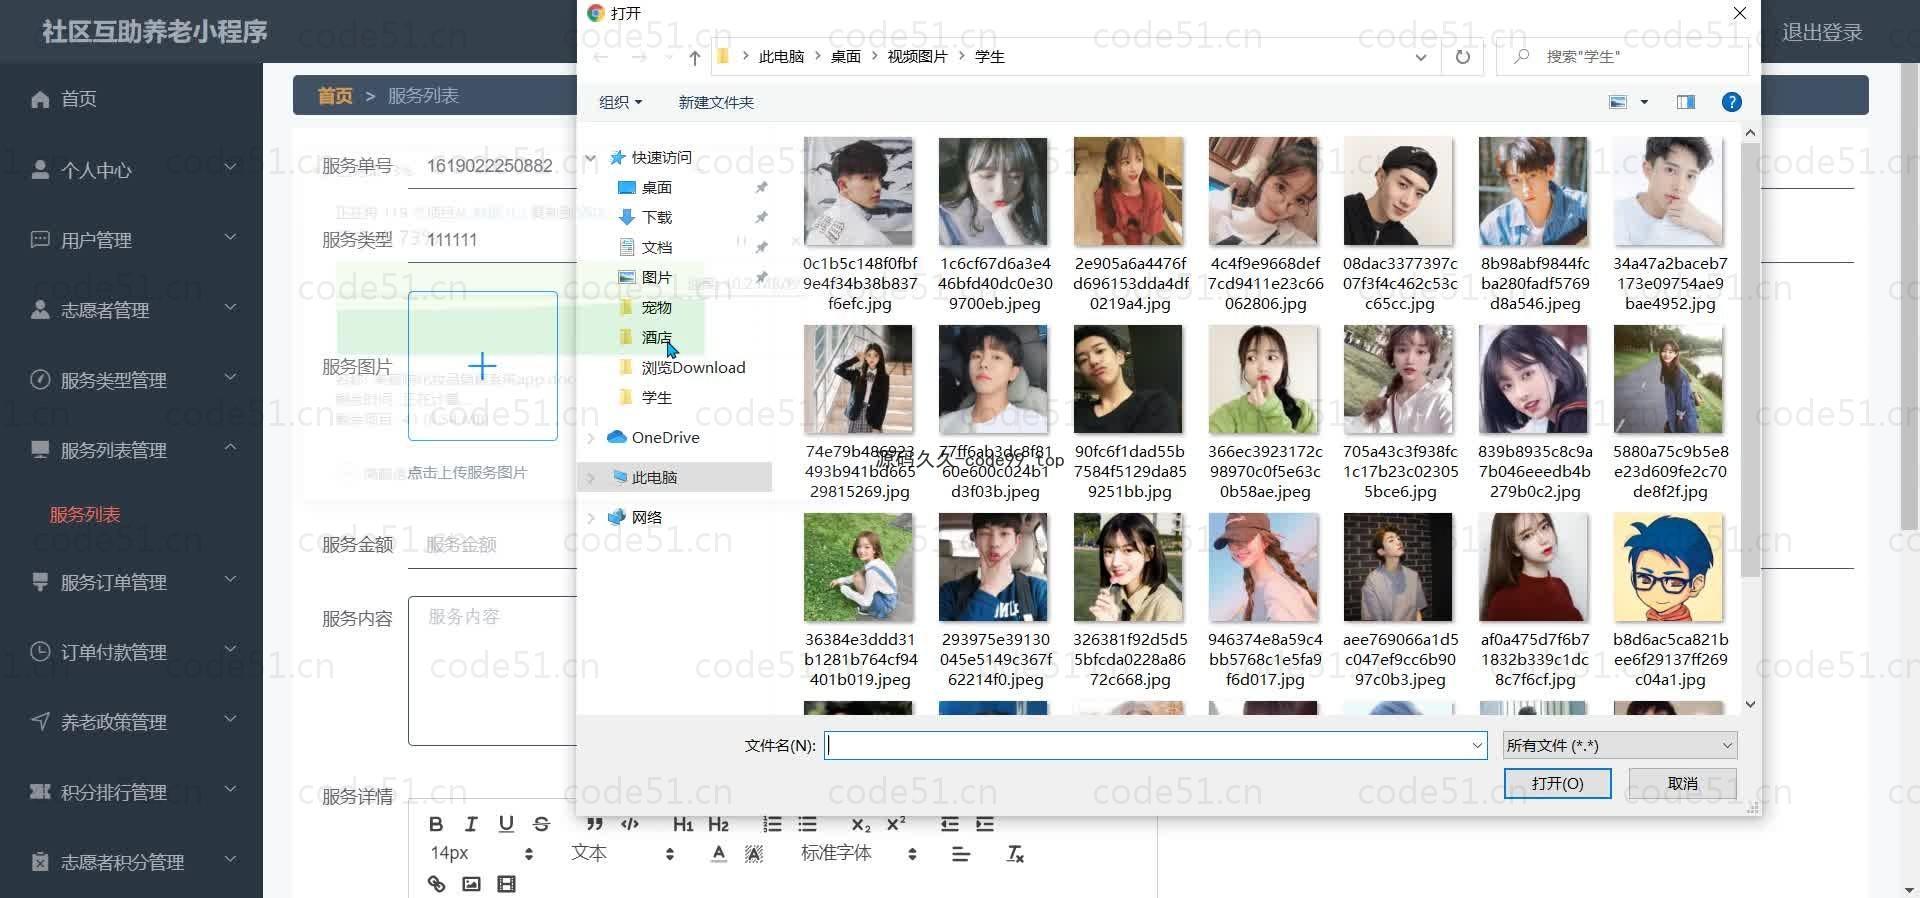The height and width of the screenshot is (898, 1920).
Task: Open view options dropdown arrow
Action: click(1644, 102)
